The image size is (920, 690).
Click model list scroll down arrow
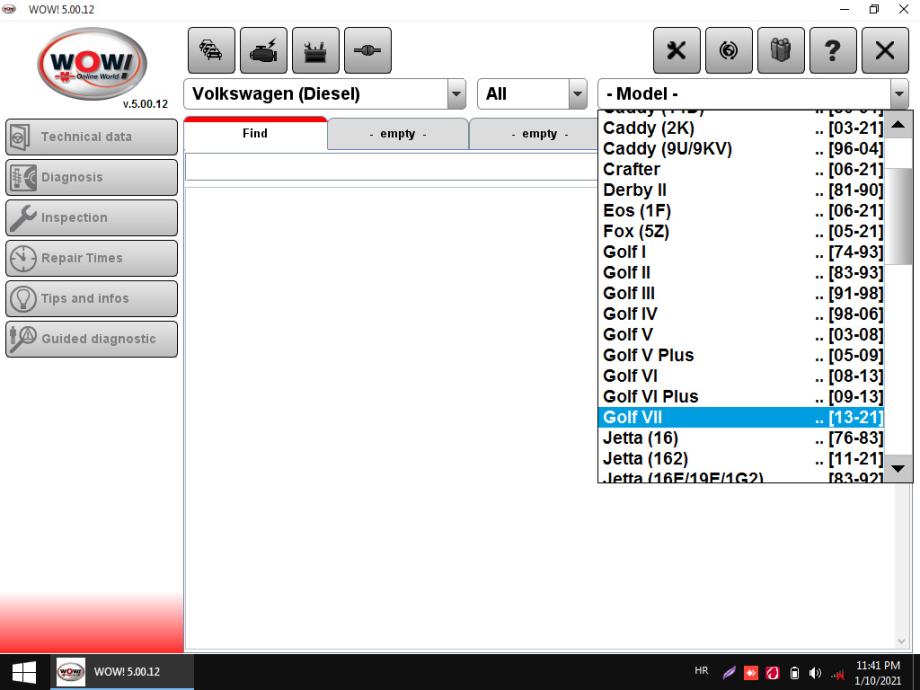pyautogui.click(x=898, y=468)
